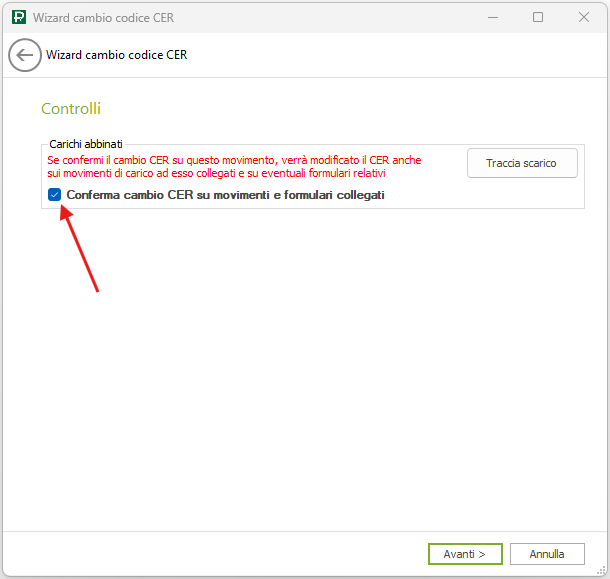Cancel the wizard with Annulla
Image resolution: width=610 pixels, height=579 pixels.
tap(547, 553)
